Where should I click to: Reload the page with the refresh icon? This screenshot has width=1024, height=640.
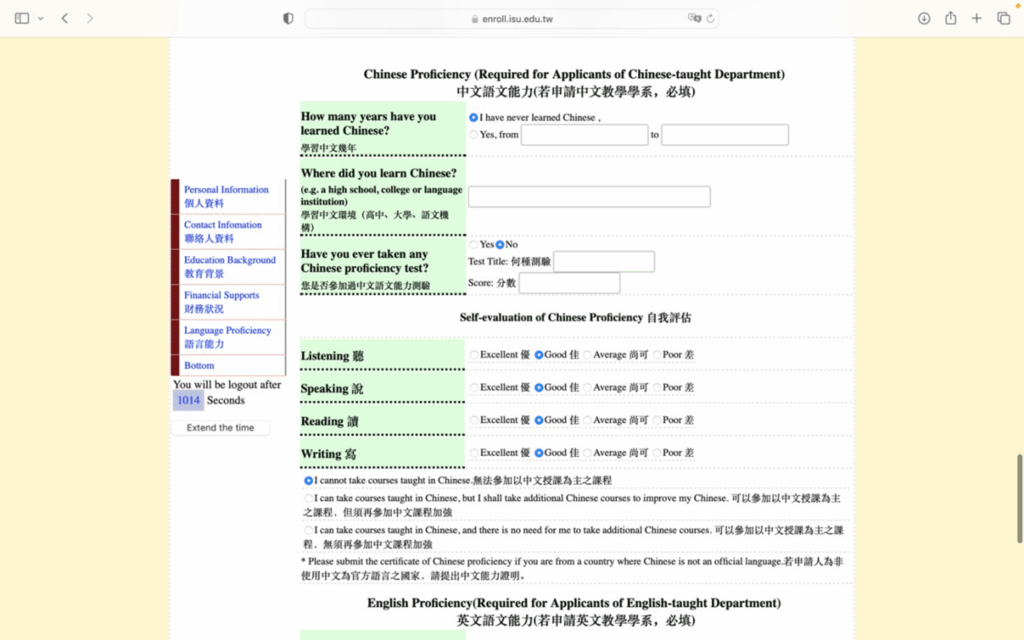point(710,18)
